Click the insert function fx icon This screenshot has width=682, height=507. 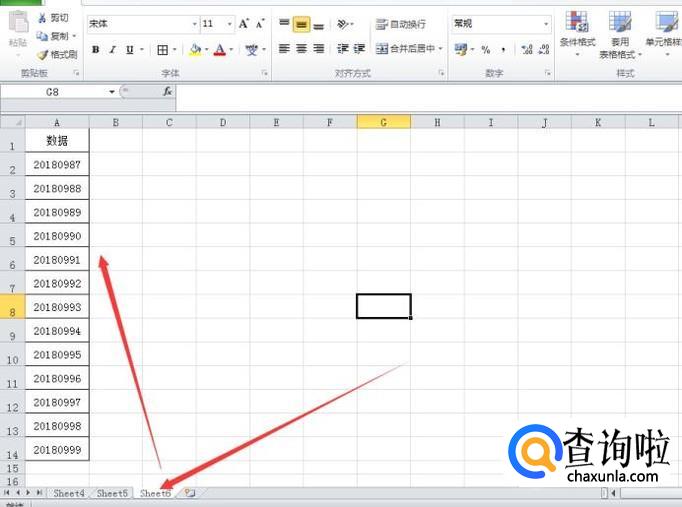pyautogui.click(x=167, y=91)
